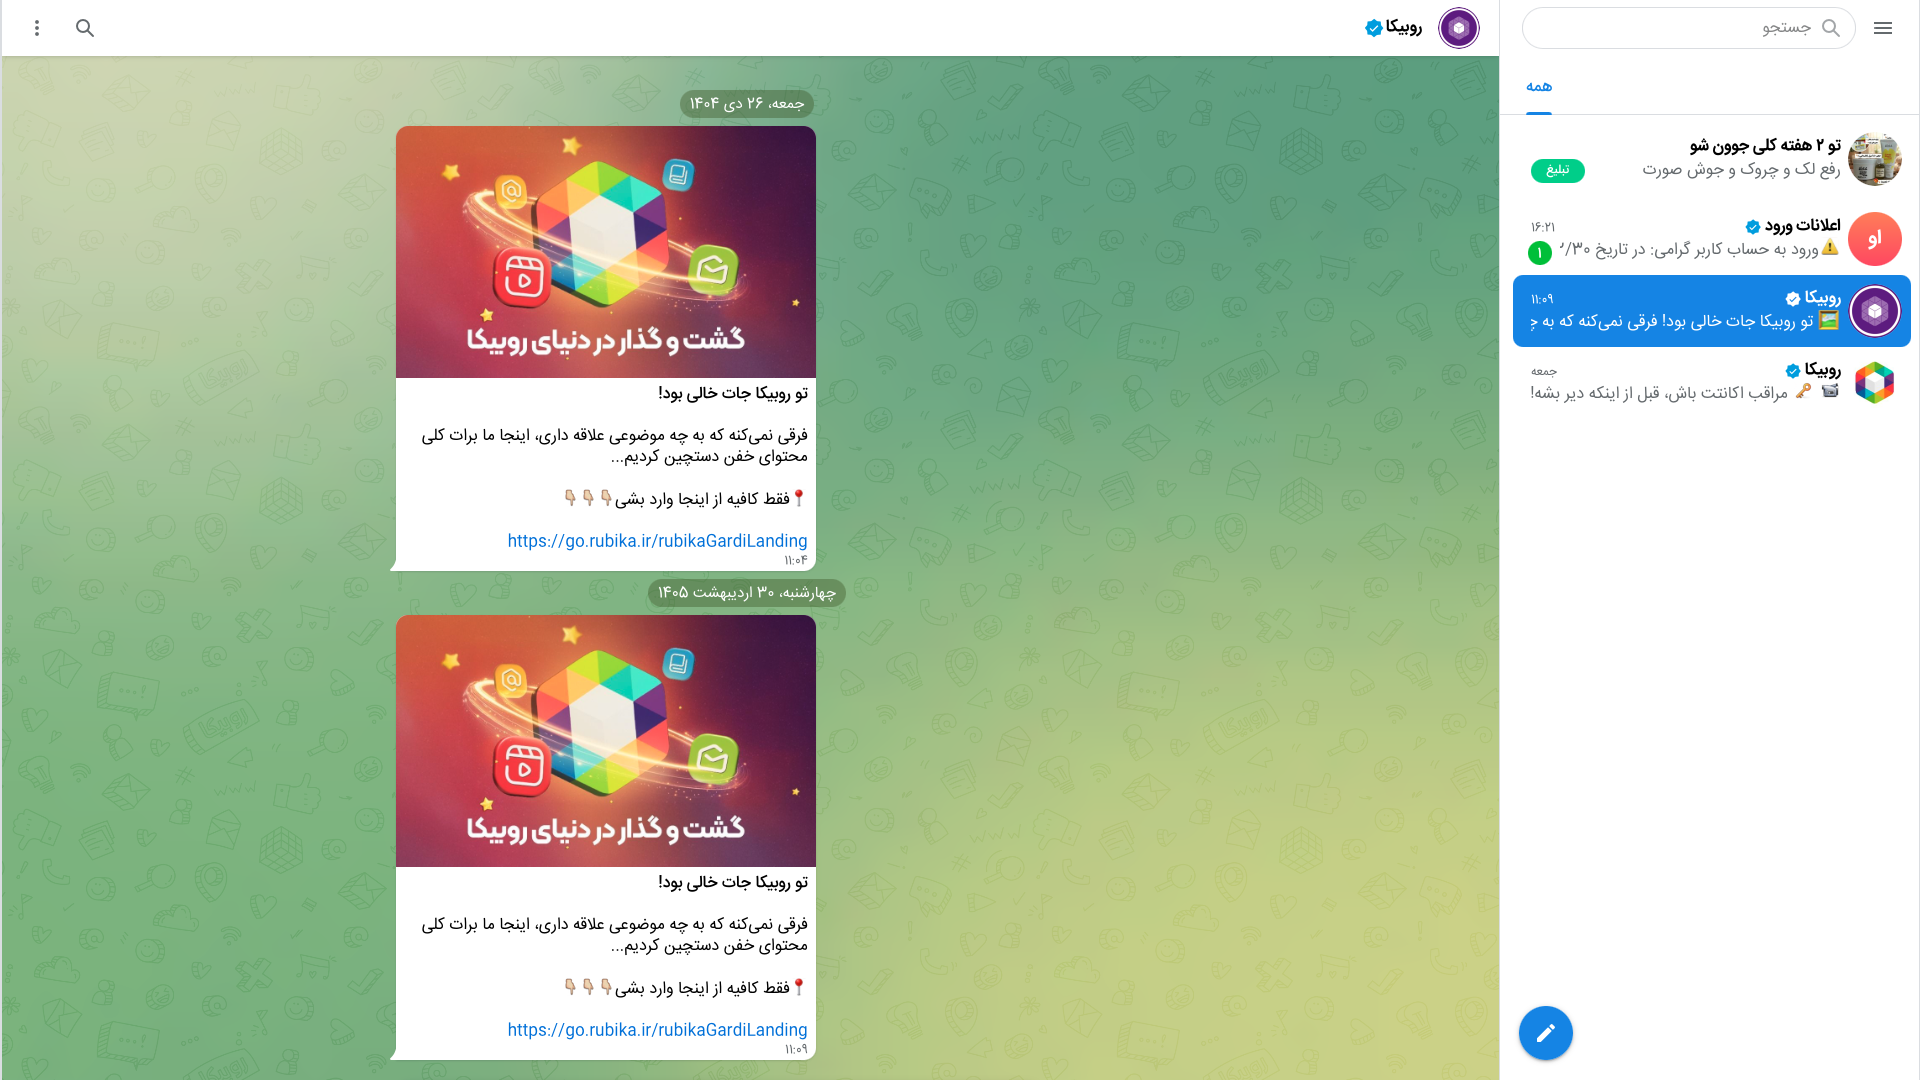Open the اعلانات ورود chat
The width and height of the screenshot is (1920, 1080).
(x=1711, y=239)
